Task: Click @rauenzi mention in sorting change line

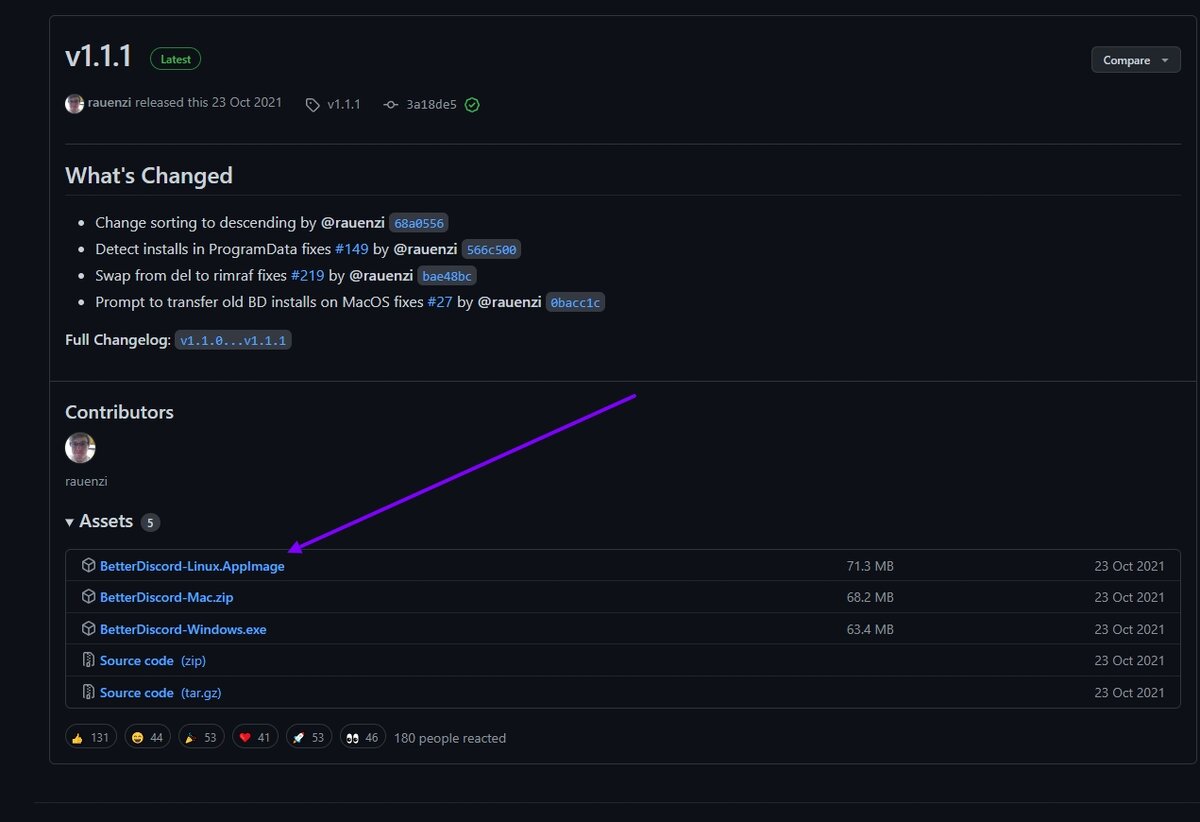Action: 353,222
